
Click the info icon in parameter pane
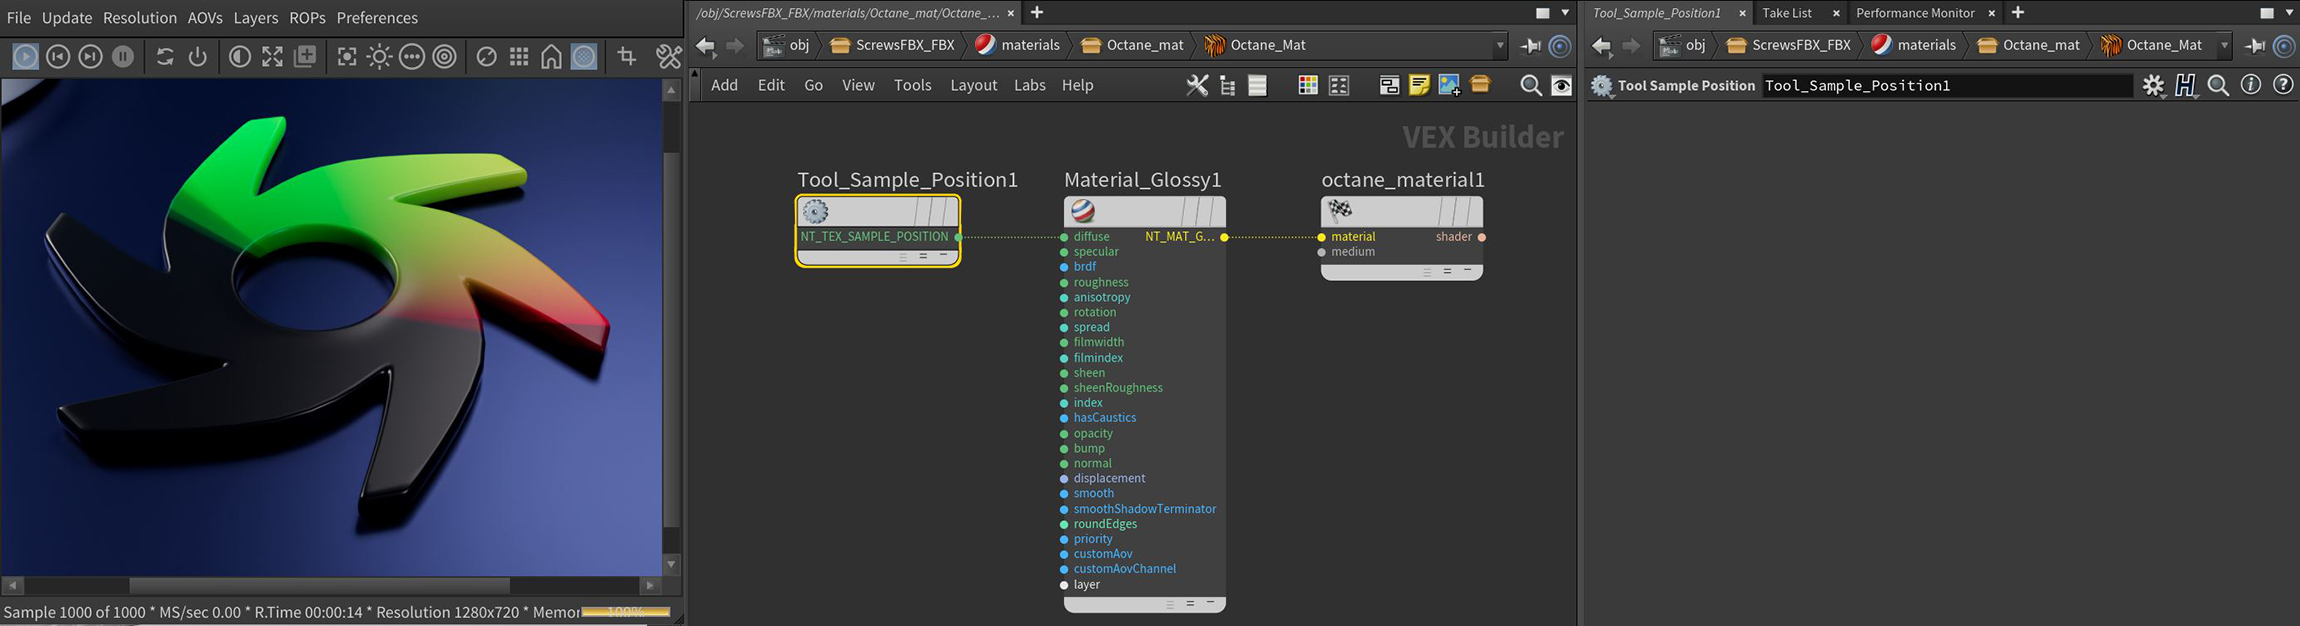click(x=2250, y=85)
